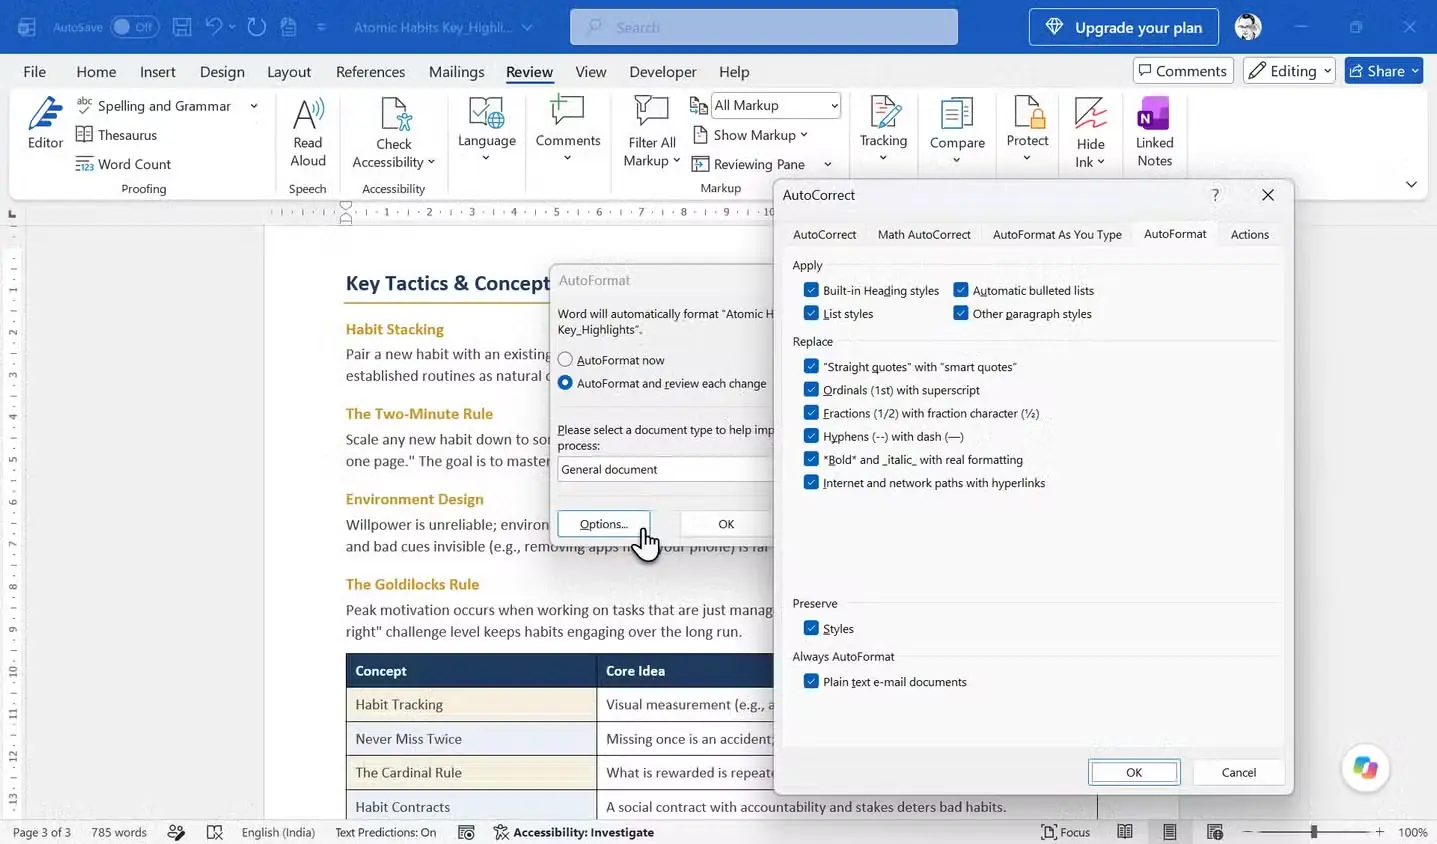Switch to the AutoCorrect tab

(x=824, y=235)
